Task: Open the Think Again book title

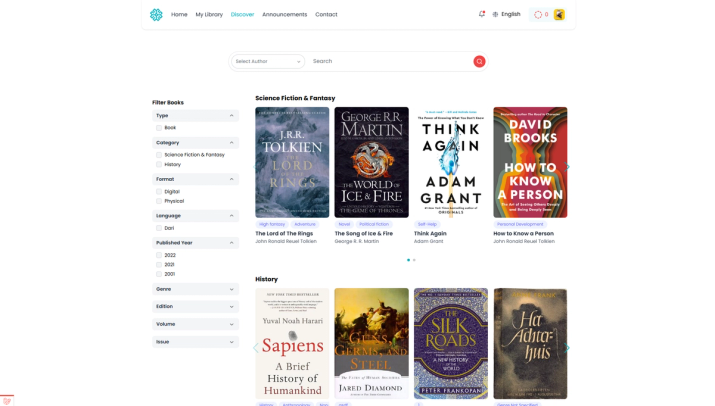Action: tap(430, 234)
